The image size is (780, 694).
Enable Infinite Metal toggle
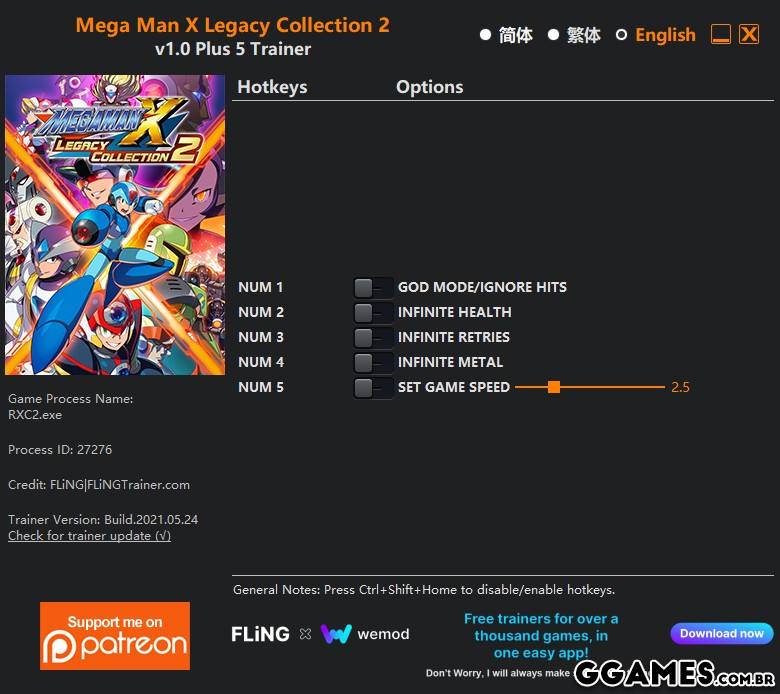point(373,362)
